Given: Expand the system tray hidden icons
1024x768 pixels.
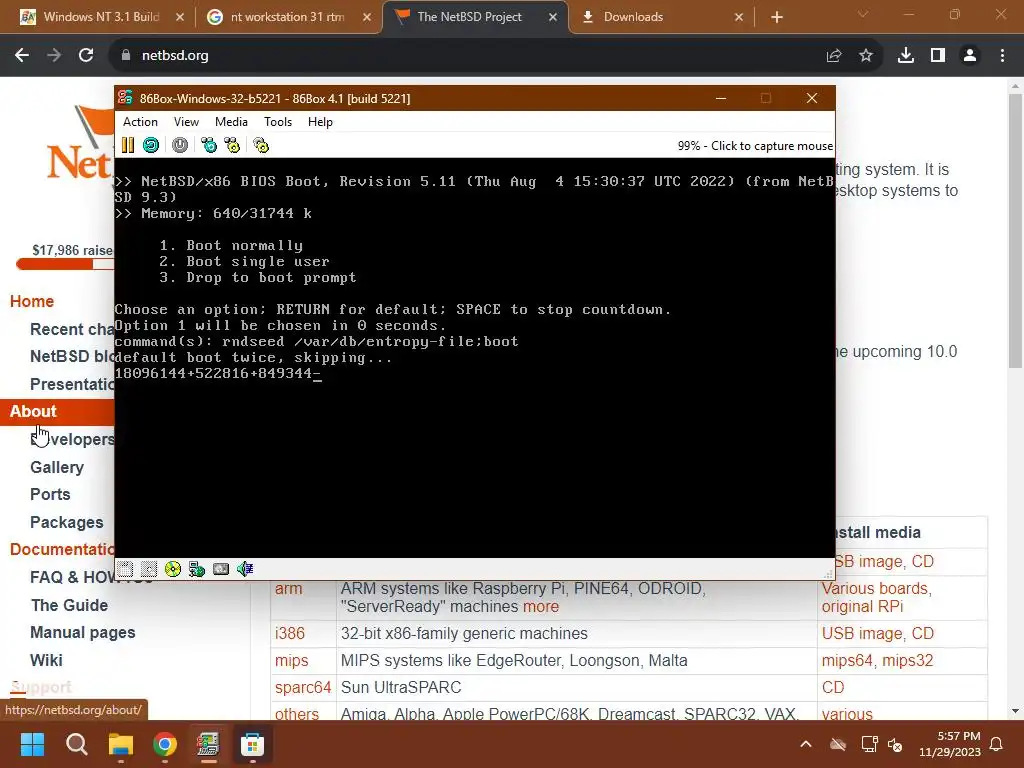Looking at the screenshot, I should point(806,744).
